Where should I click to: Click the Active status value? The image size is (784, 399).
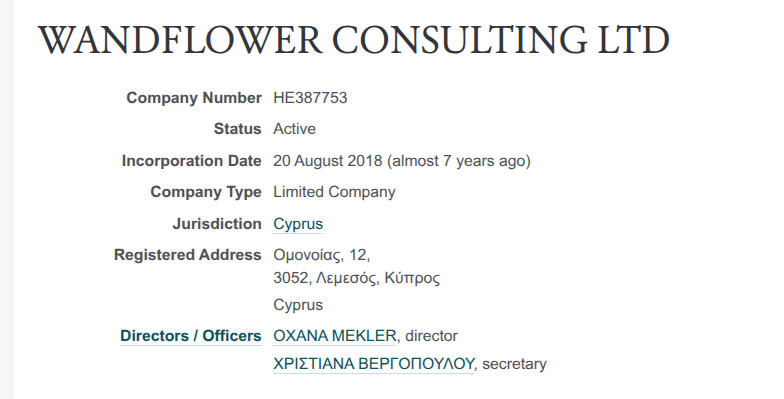294,129
